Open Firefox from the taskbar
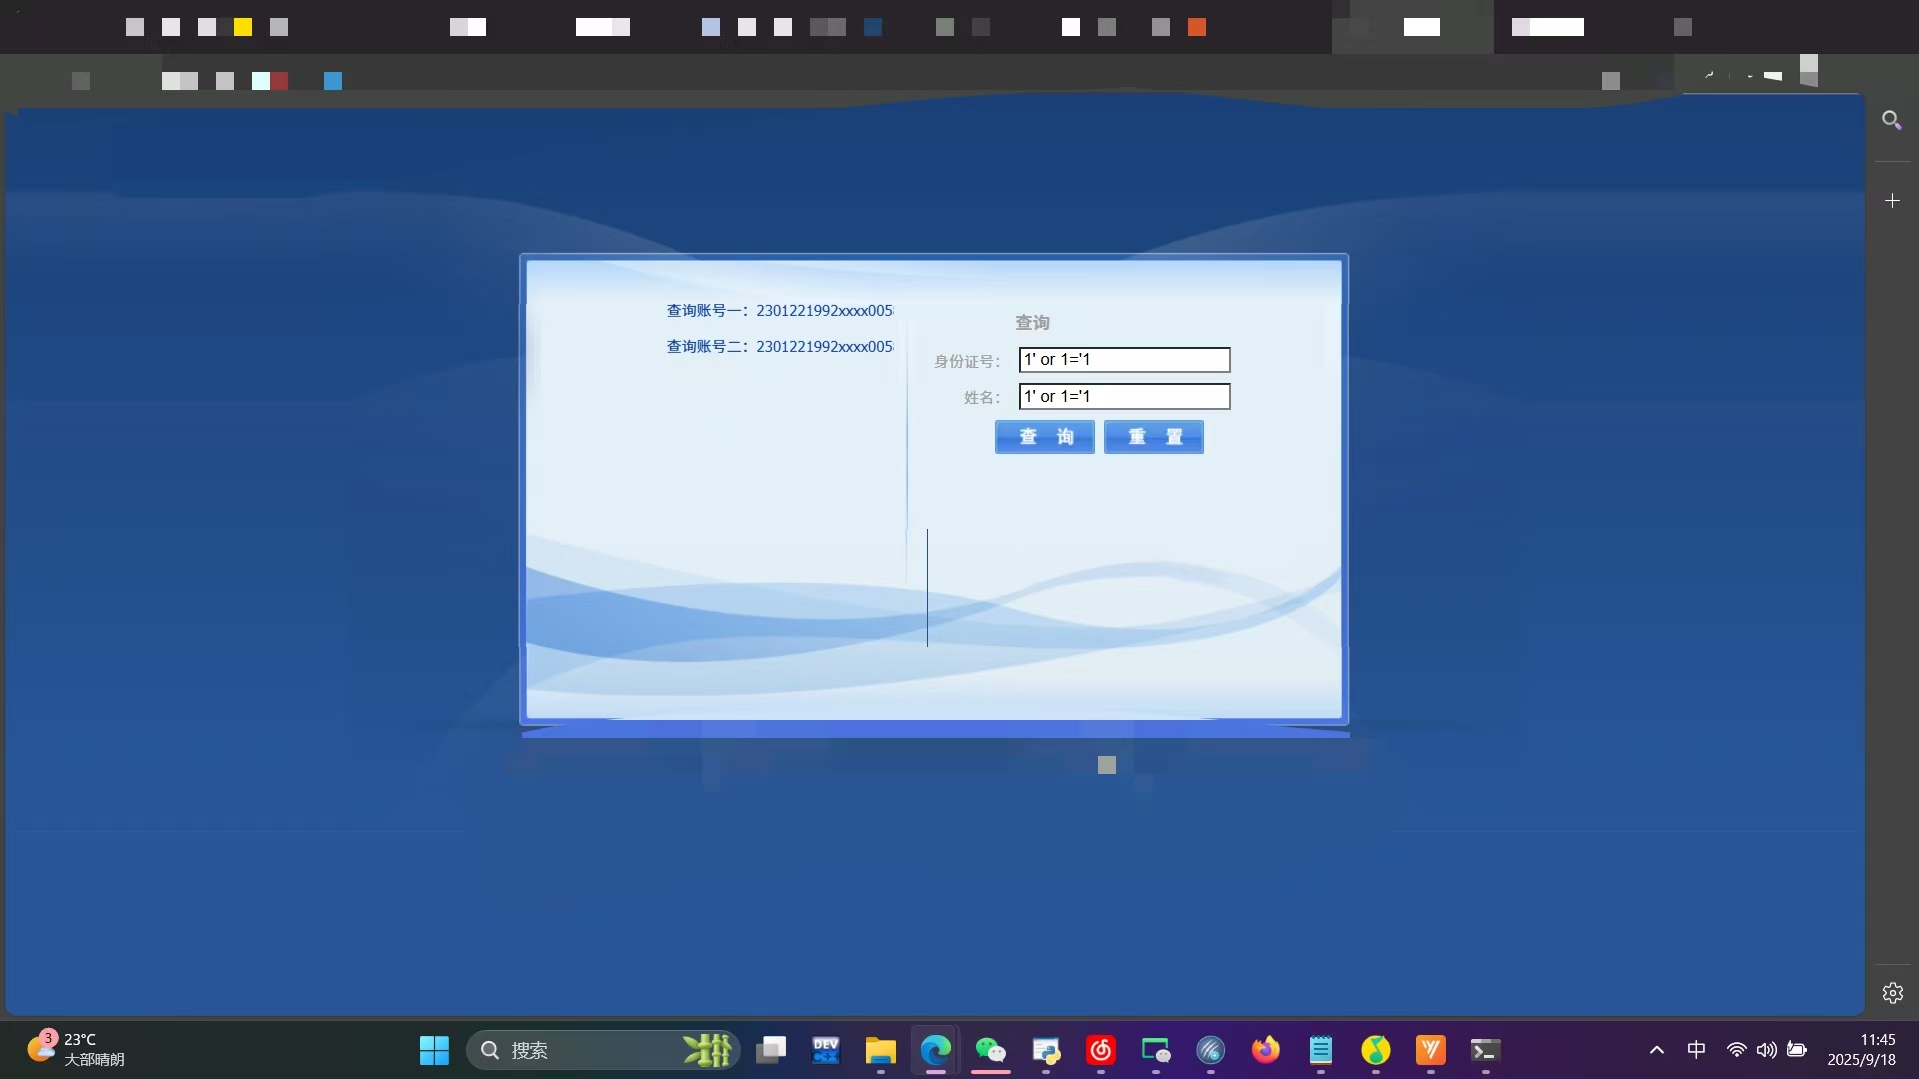The height and width of the screenshot is (1079, 1919). pyautogui.click(x=1265, y=1050)
